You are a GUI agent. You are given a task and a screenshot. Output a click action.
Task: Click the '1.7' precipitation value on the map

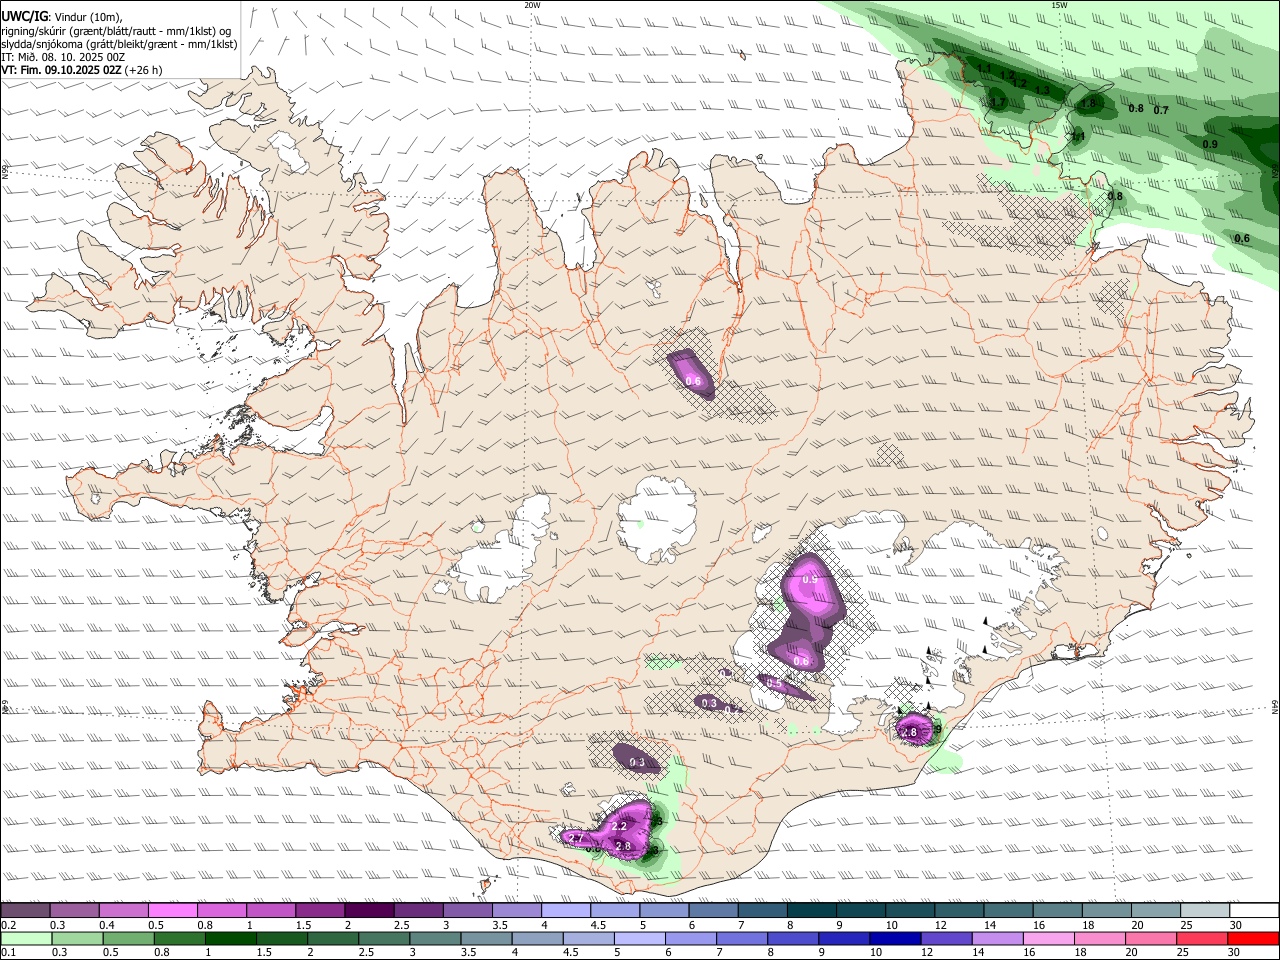coord(997,101)
